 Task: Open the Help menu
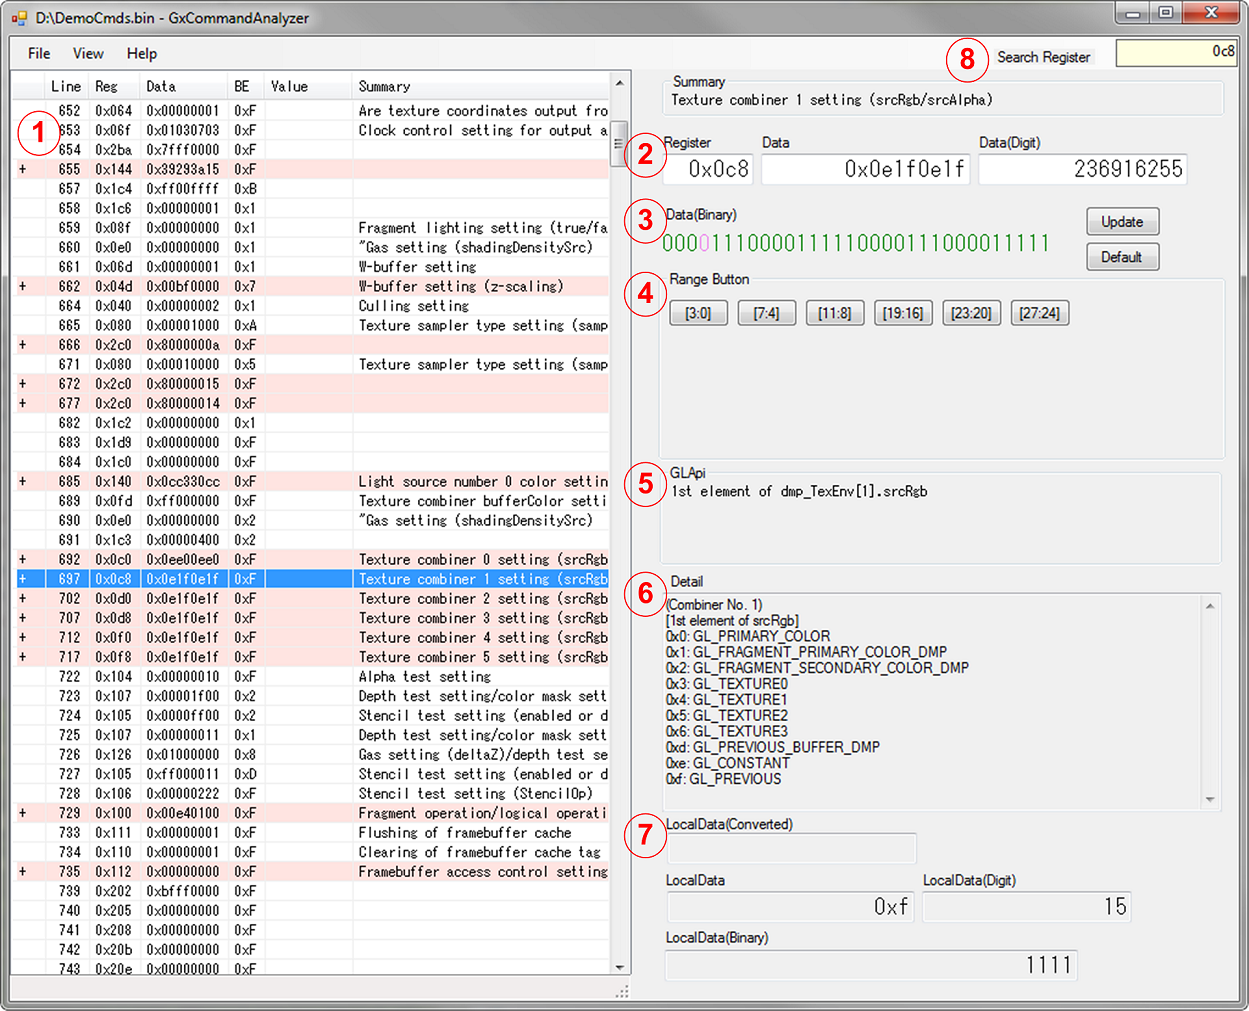point(141,54)
